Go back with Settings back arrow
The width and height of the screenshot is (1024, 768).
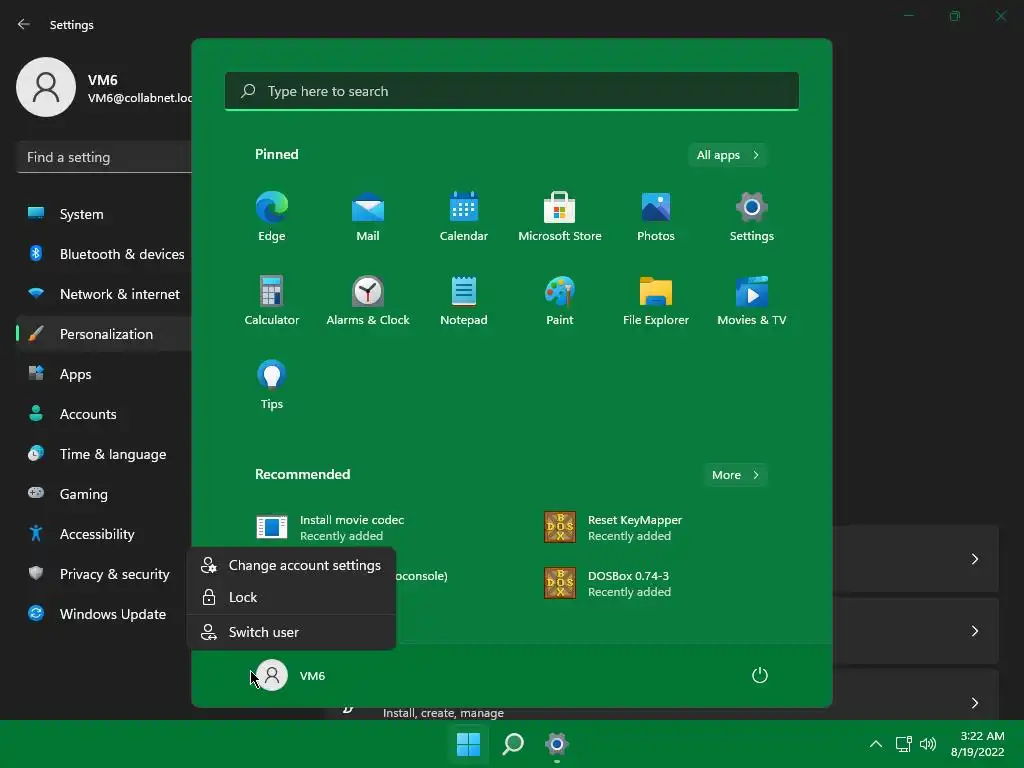24,24
